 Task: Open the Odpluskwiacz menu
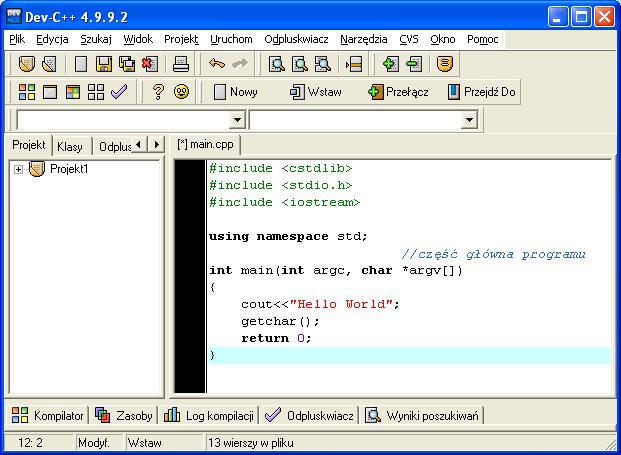tap(296, 39)
